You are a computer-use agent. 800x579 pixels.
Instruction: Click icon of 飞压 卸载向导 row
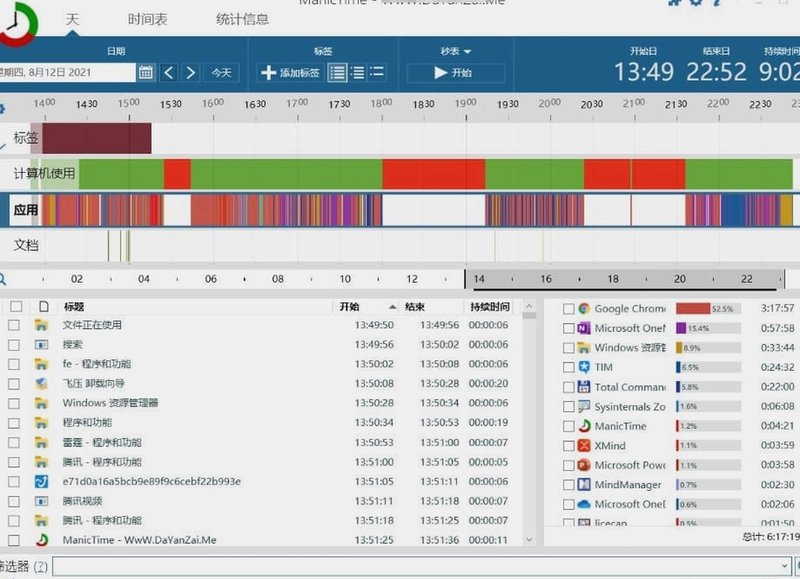(x=41, y=384)
